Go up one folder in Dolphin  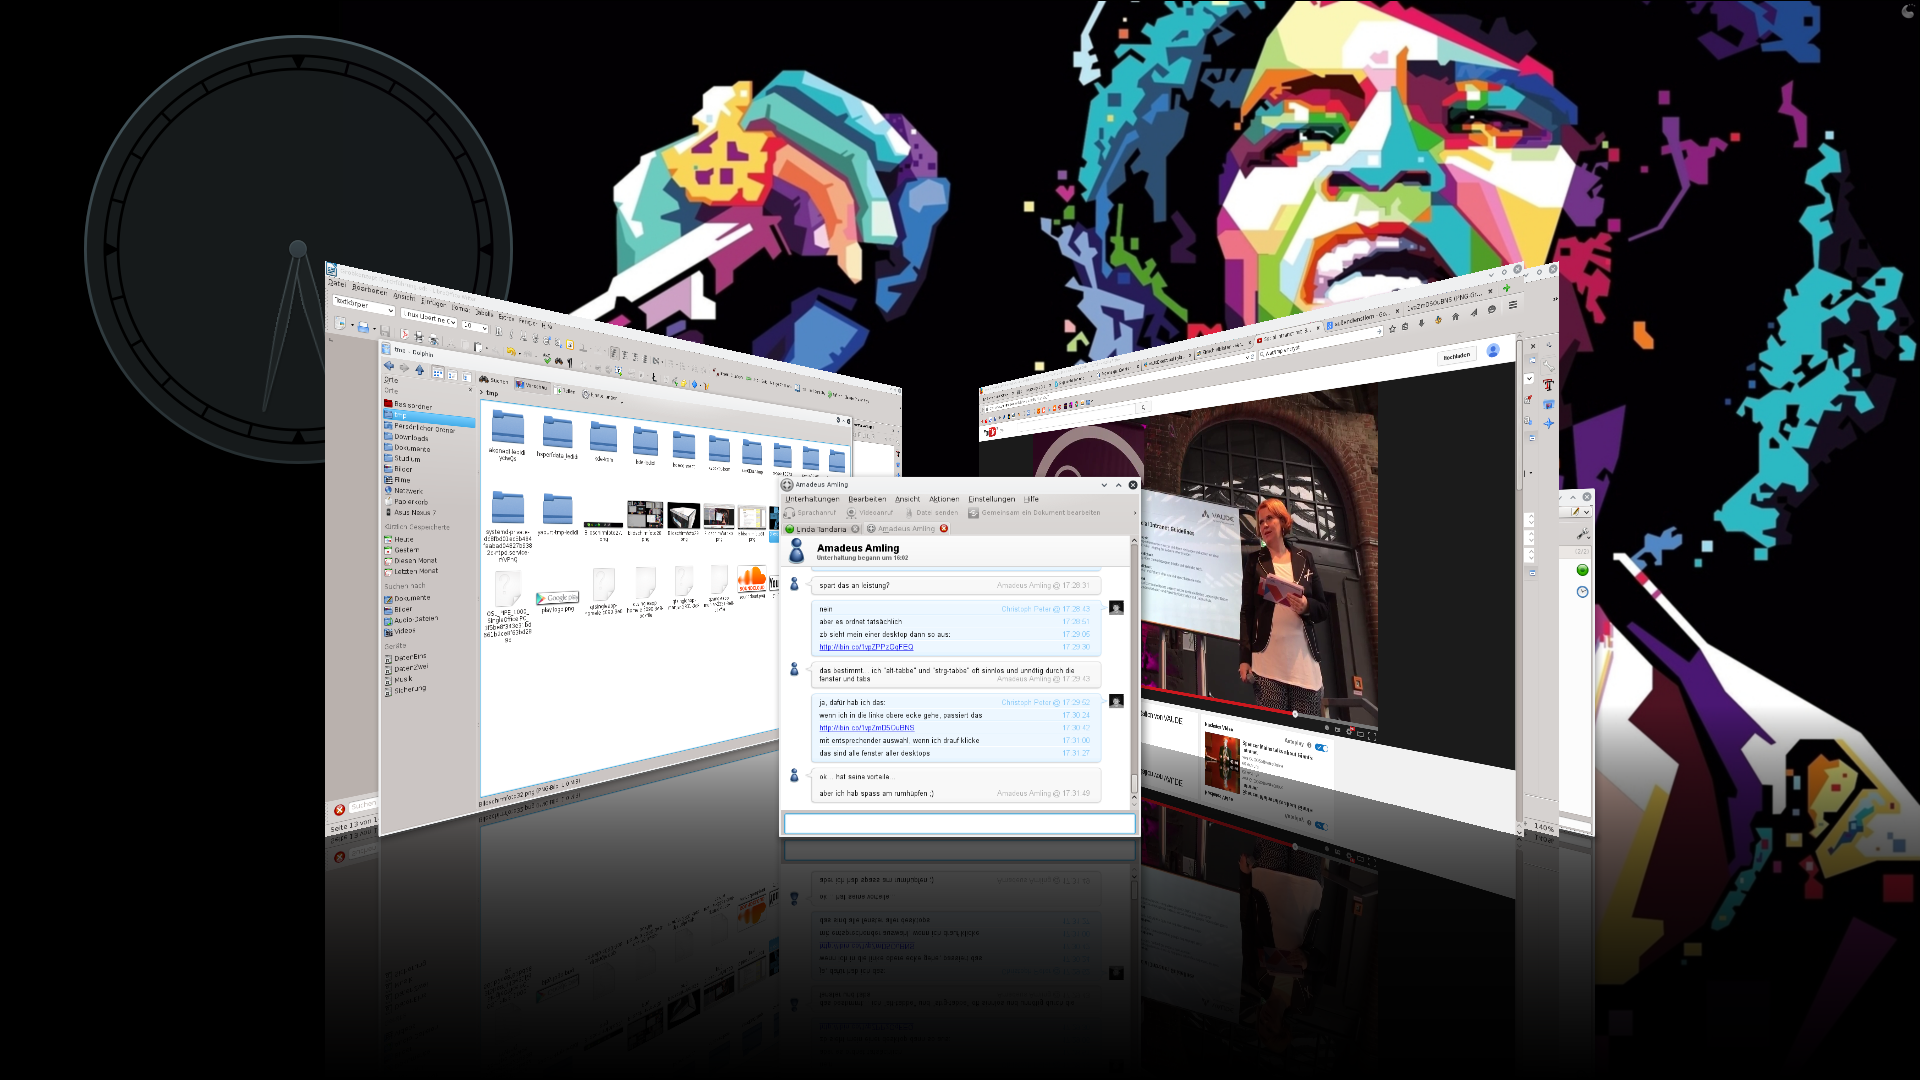coord(420,370)
